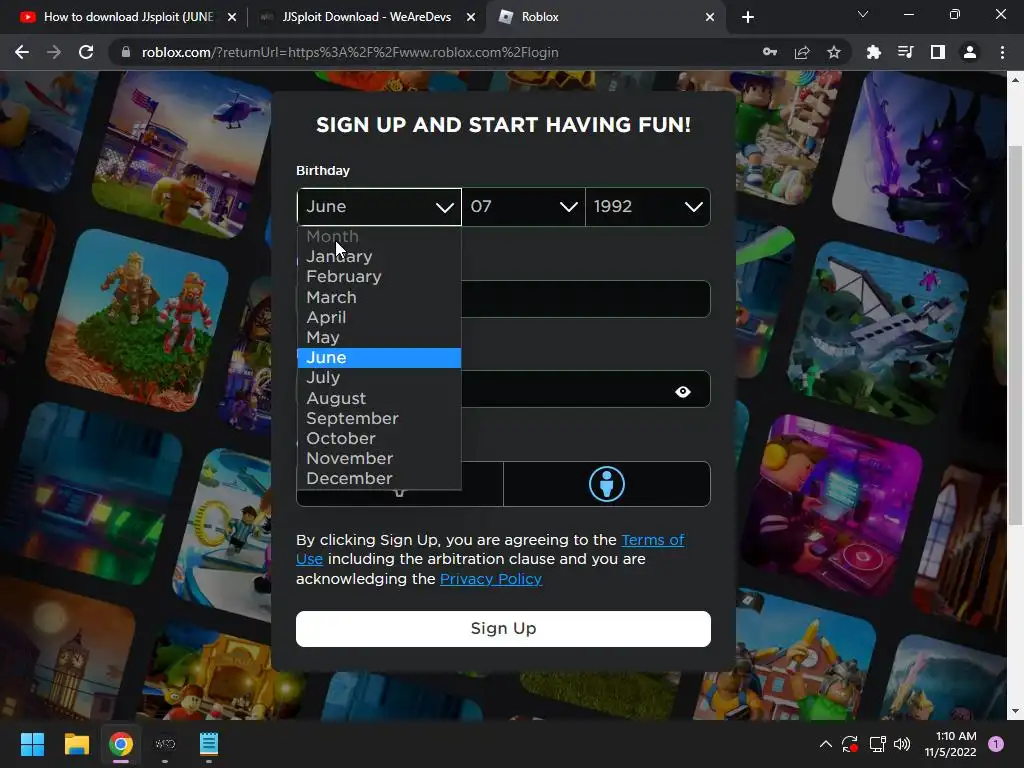Image resolution: width=1024 pixels, height=768 pixels.
Task: Close the YouTube JJsploit tab
Action: point(232,17)
